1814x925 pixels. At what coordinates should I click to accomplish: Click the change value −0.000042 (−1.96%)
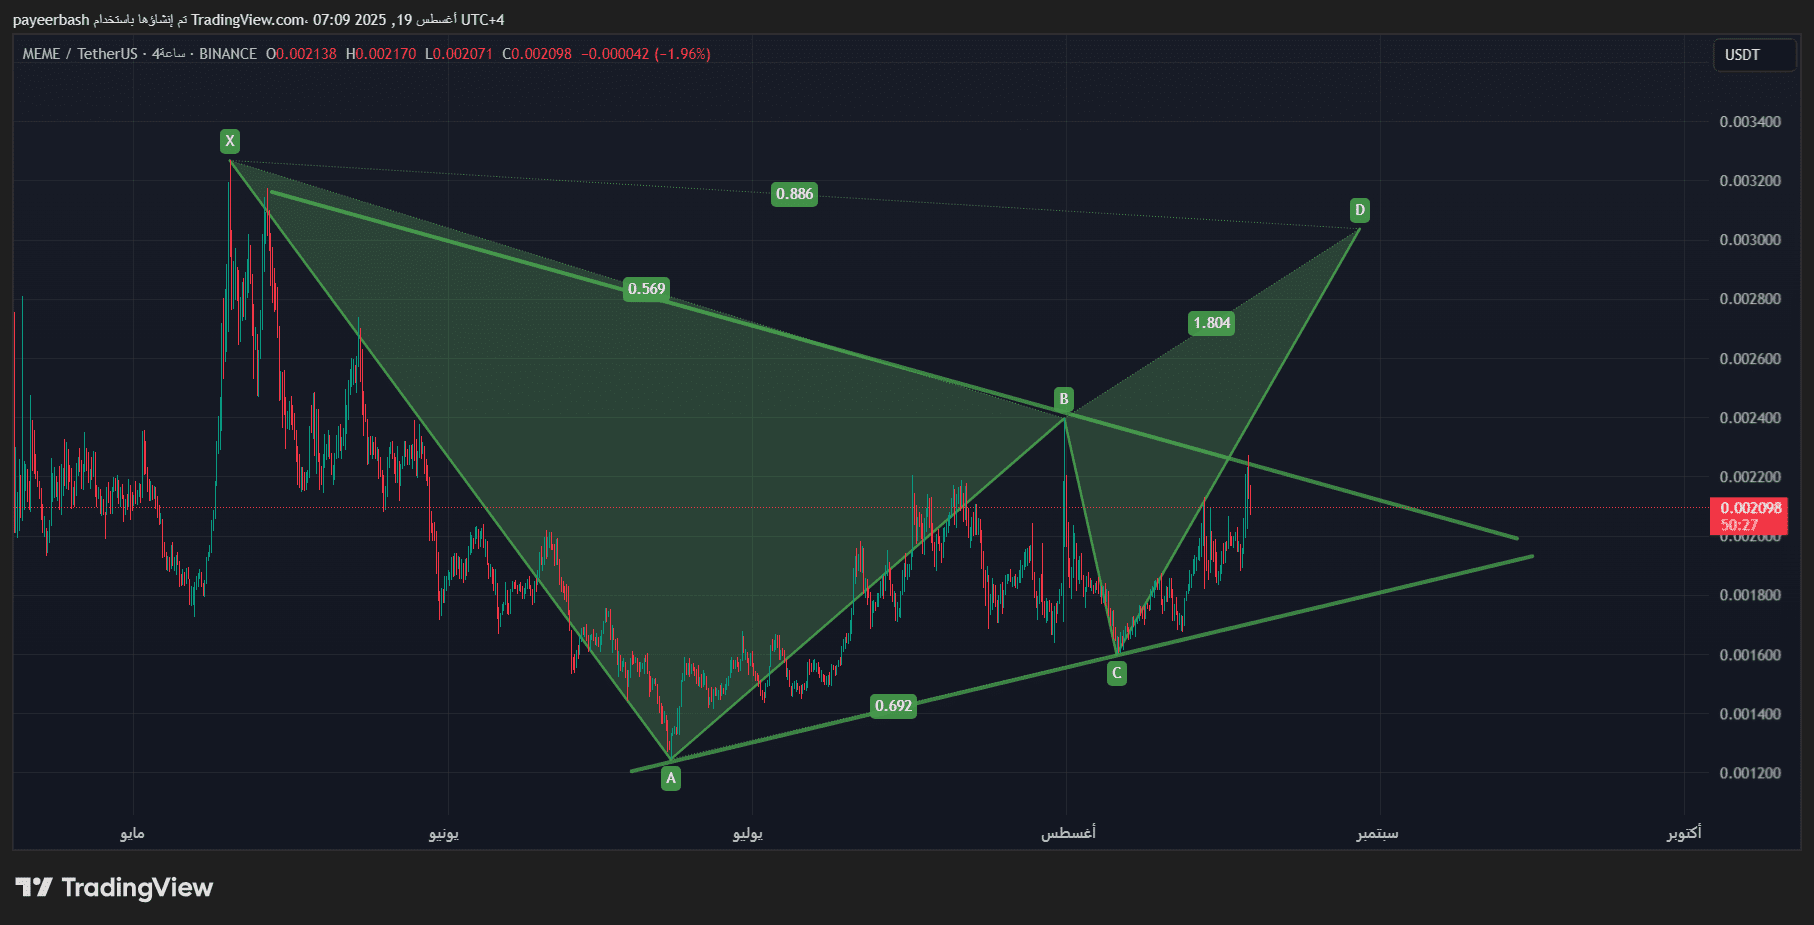646,54
